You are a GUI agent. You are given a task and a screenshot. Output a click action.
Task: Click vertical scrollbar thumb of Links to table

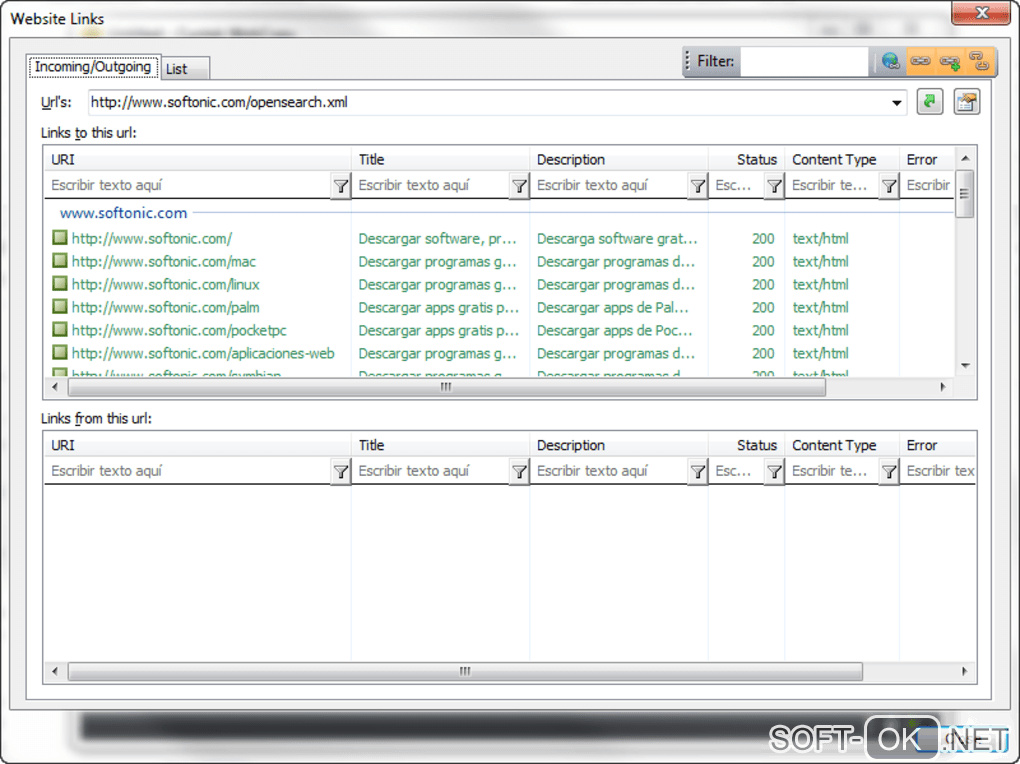pos(965,193)
